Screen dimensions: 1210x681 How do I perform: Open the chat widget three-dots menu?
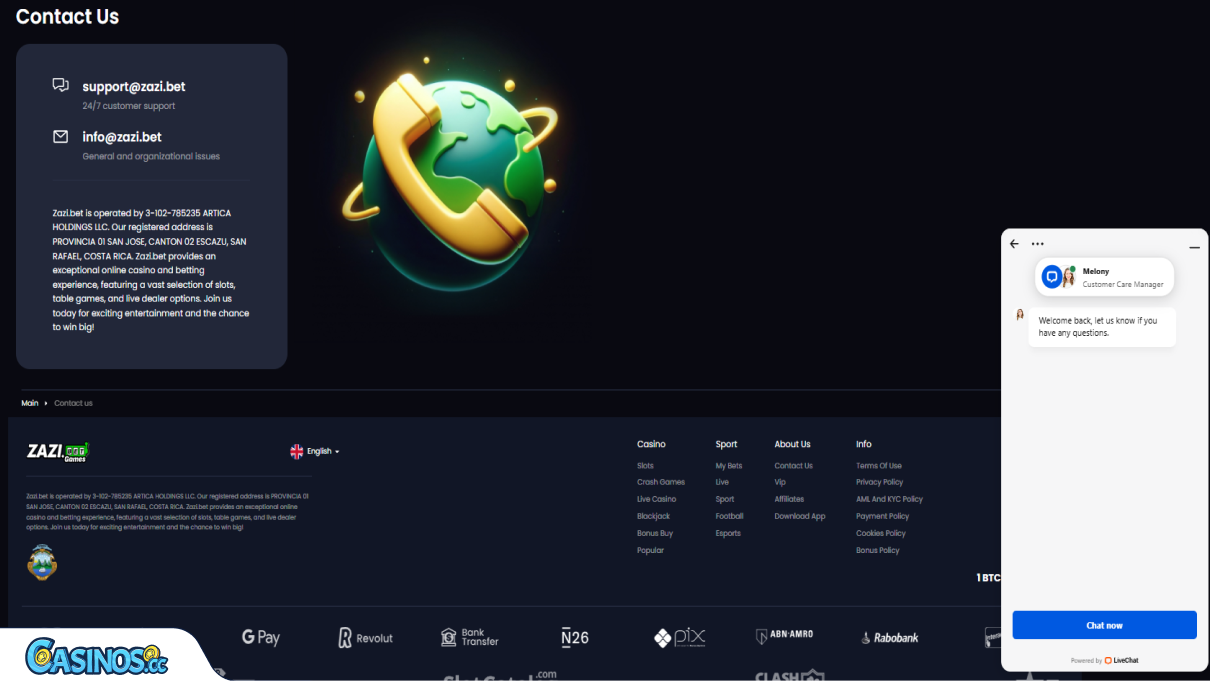point(1038,244)
